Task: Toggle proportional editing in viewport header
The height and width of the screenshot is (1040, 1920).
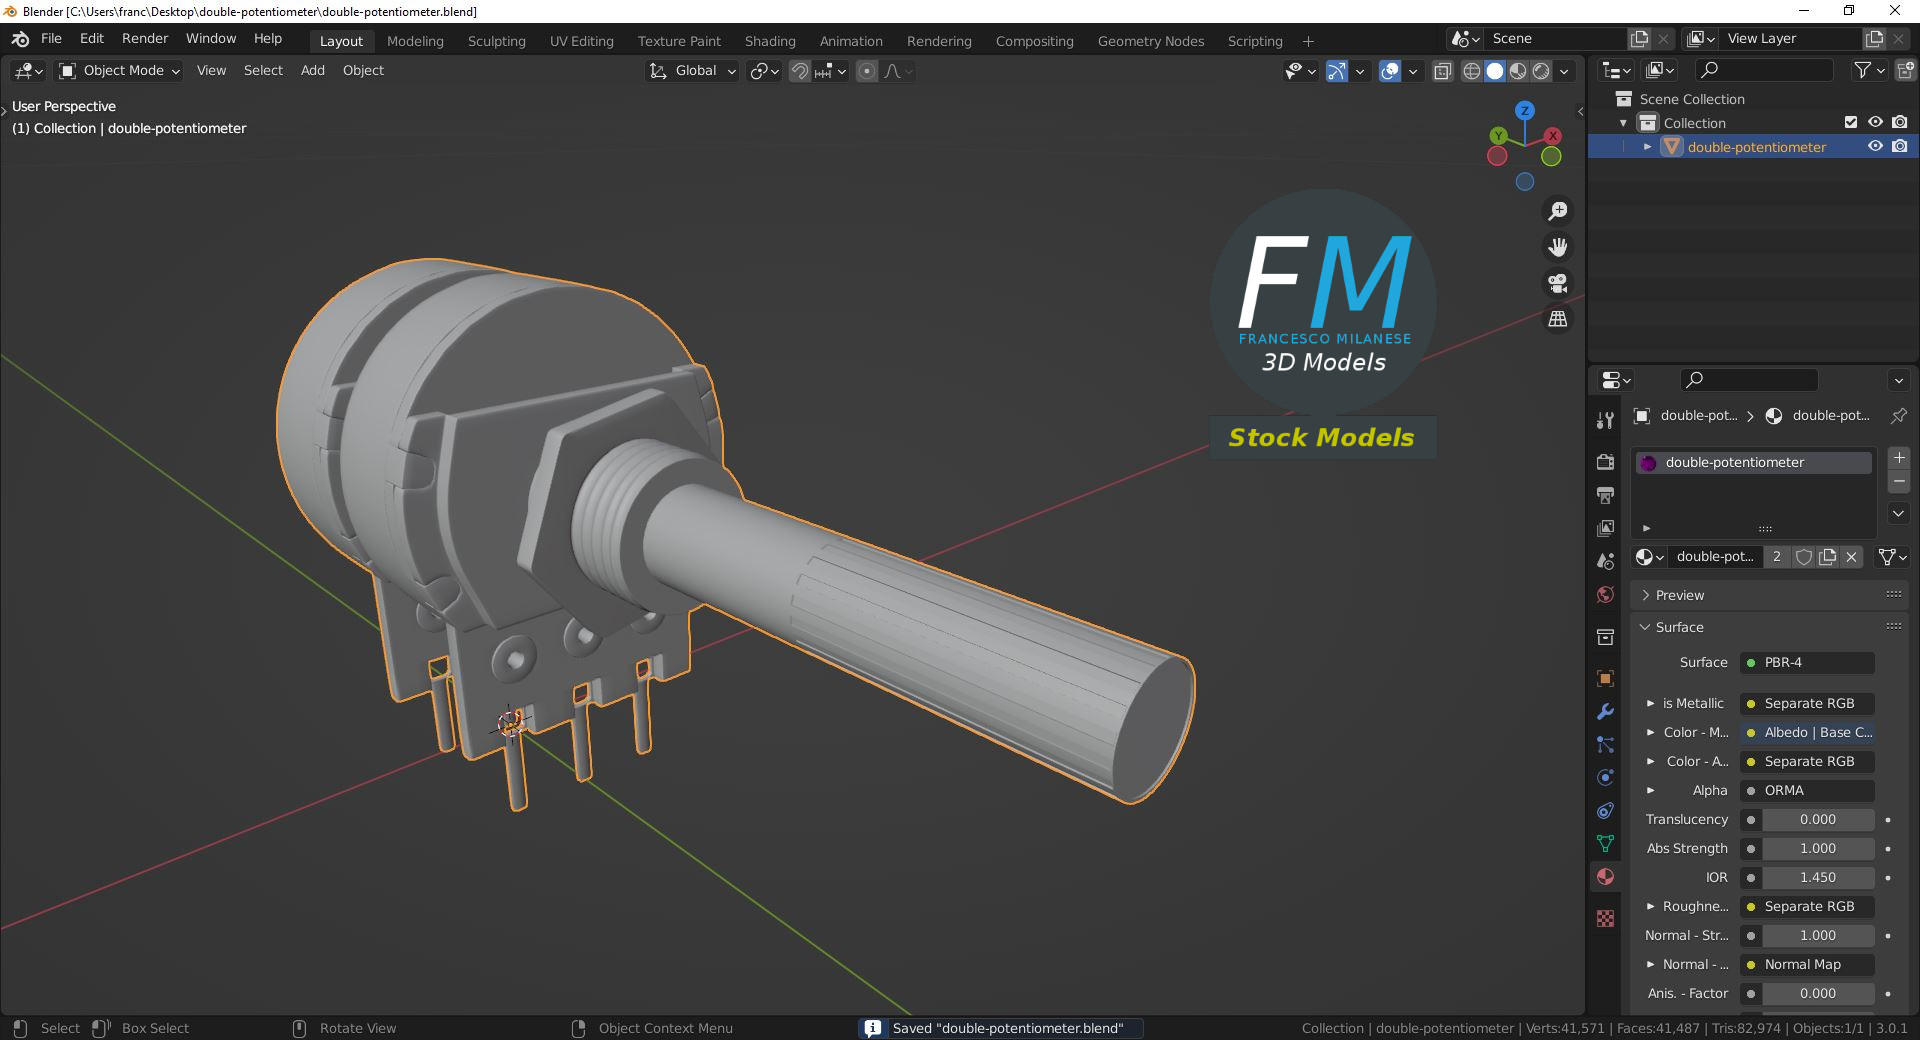Action: coord(867,71)
